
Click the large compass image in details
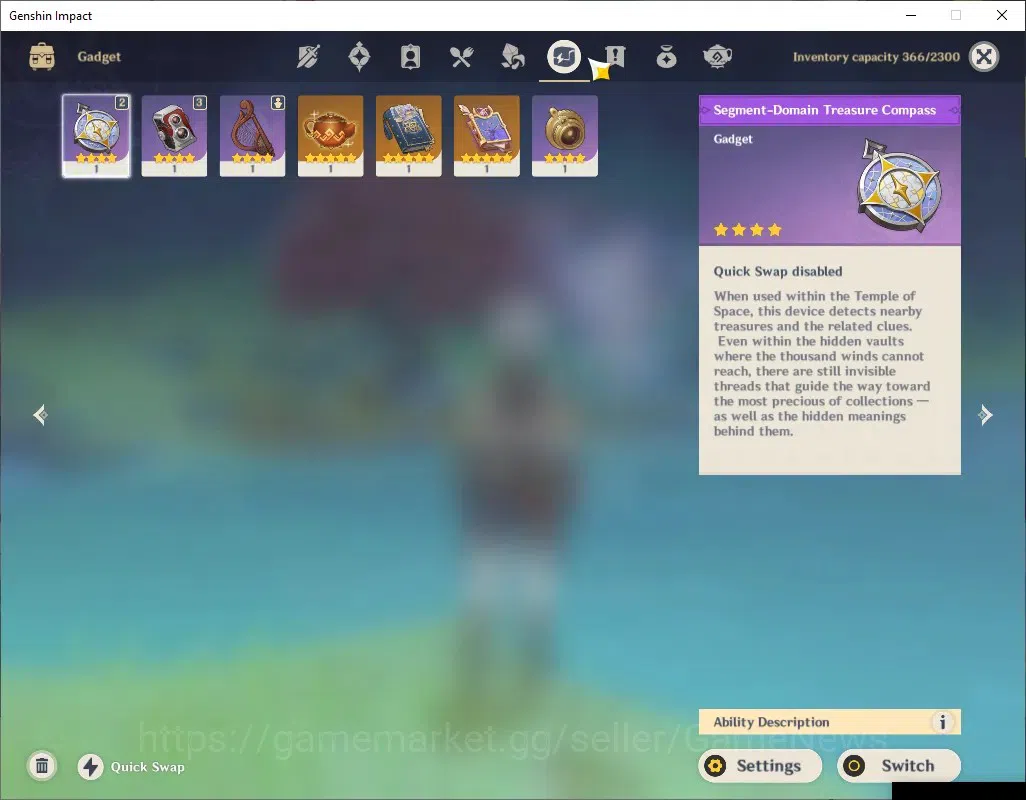[899, 185]
